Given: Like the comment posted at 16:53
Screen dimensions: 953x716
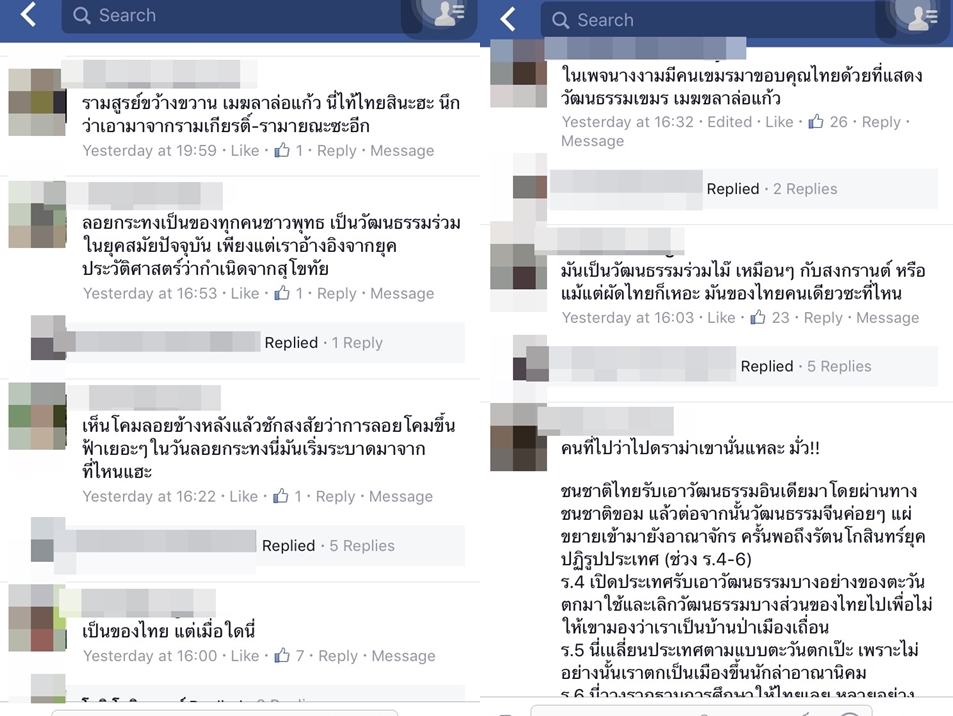Looking at the screenshot, I should (245, 294).
